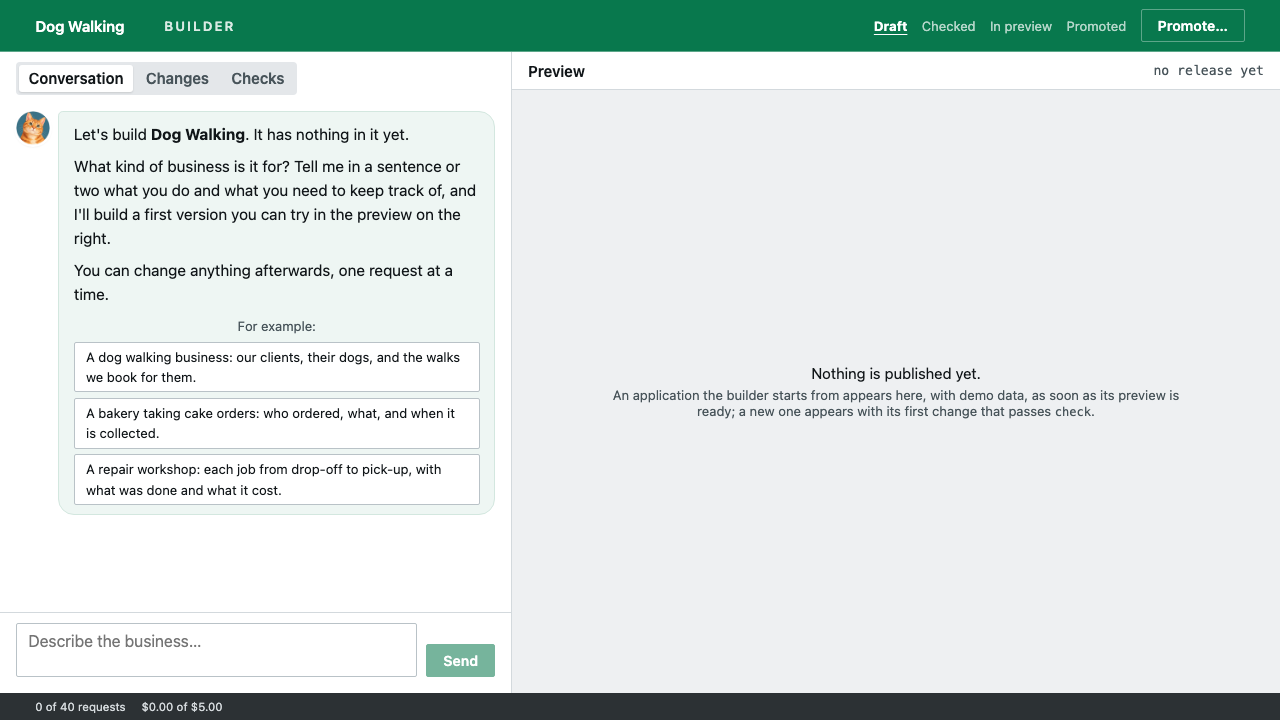Choose the repair workshop example

click(277, 480)
